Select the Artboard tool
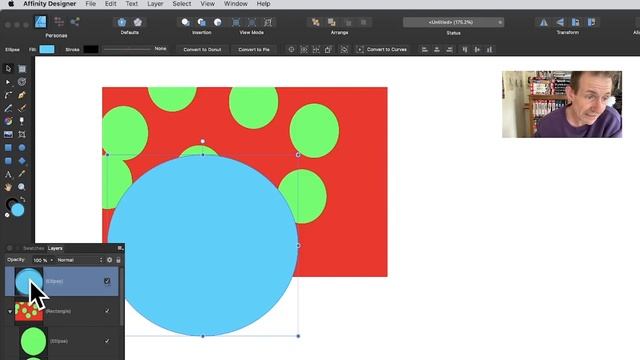Viewport: 640px width, 360px height. pyautogui.click(x=22, y=69)
